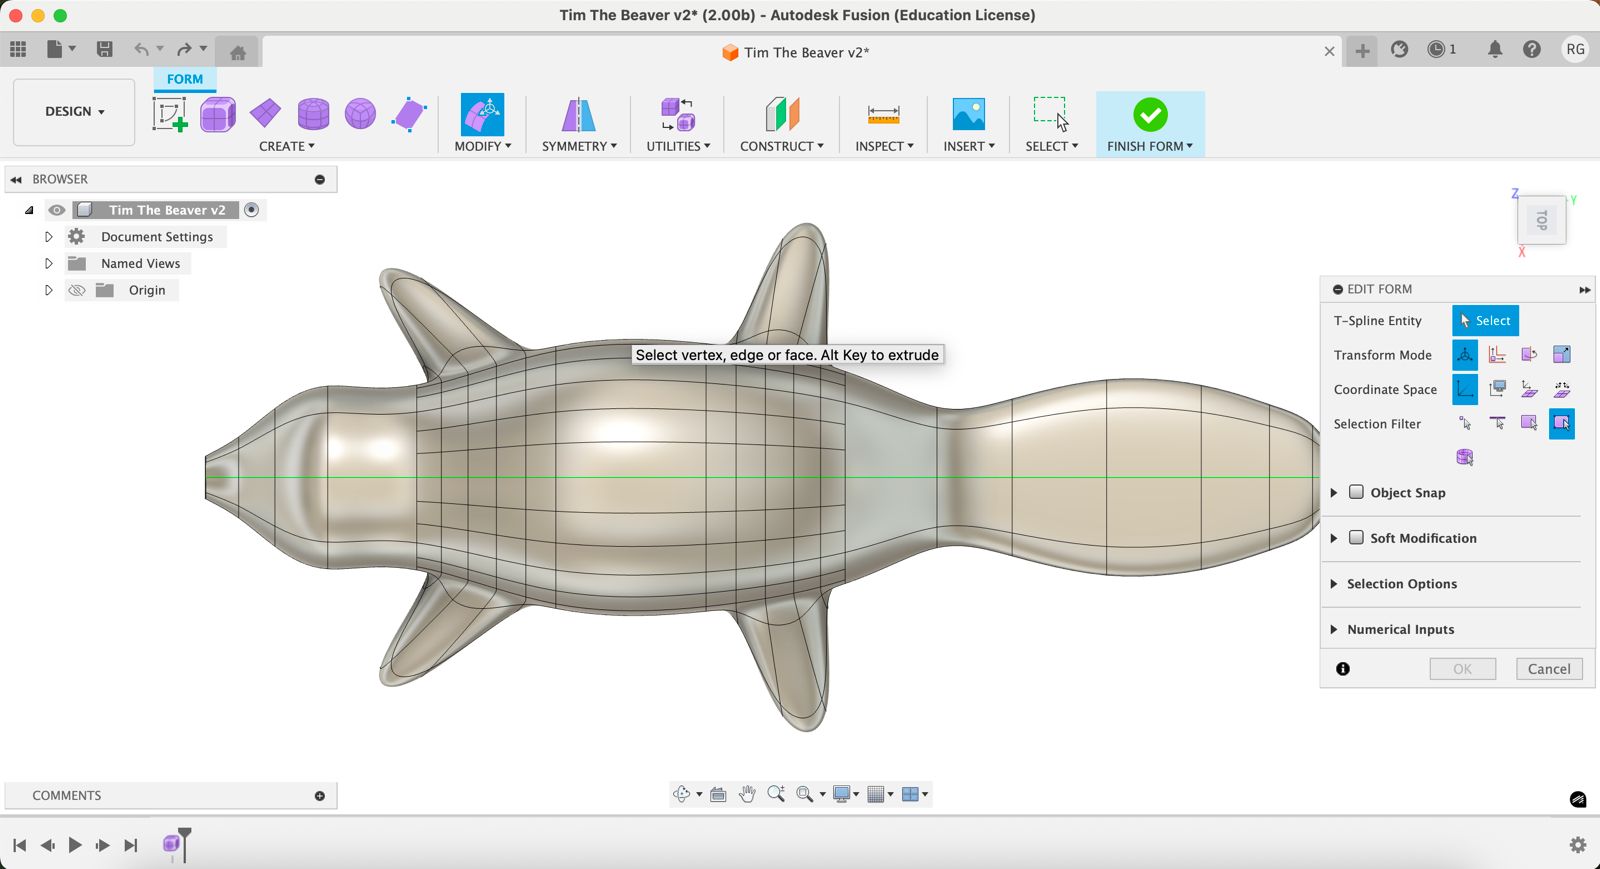
Task: Enable the Object Snap checkbox
Action: click(1356, 492)
